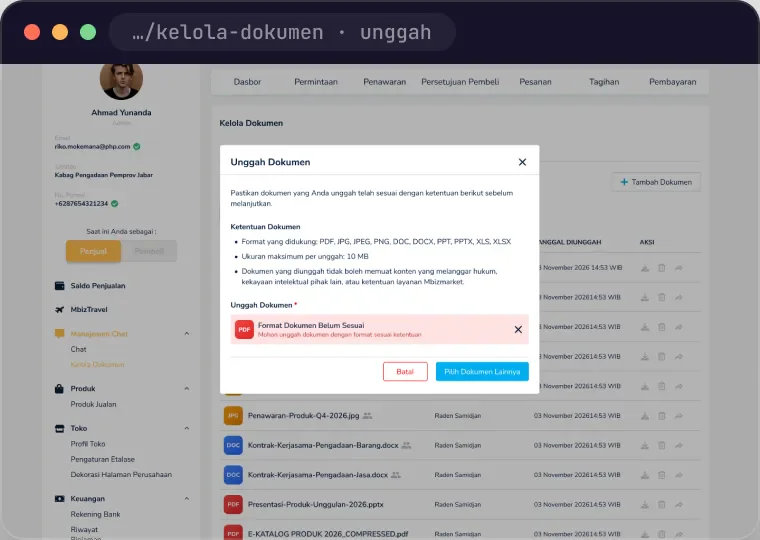Share Kontrak-Kerjasama-Pengadaan-Jasa.docx
Image resolution: width=760 pixels, height=540 pixels.
pyautogui.click(x=679, y=475)
